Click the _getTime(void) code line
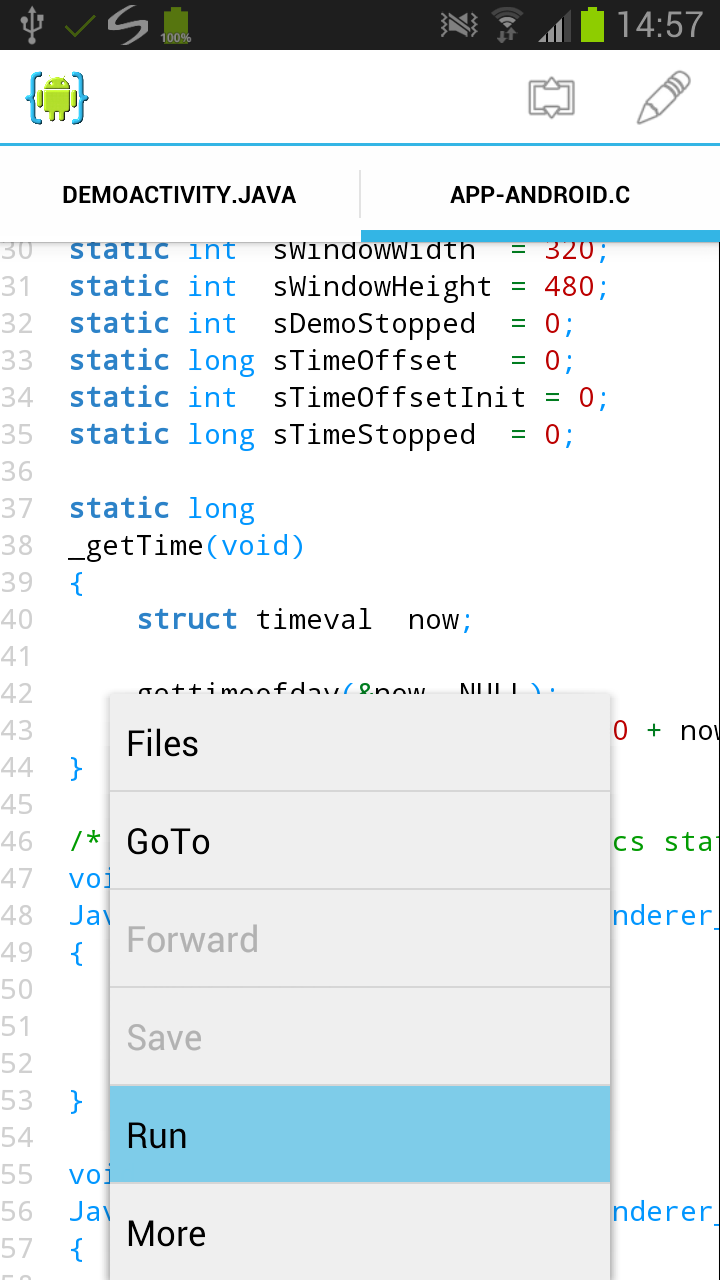This screenshot has width=720, height=1280. click(186, 546)
